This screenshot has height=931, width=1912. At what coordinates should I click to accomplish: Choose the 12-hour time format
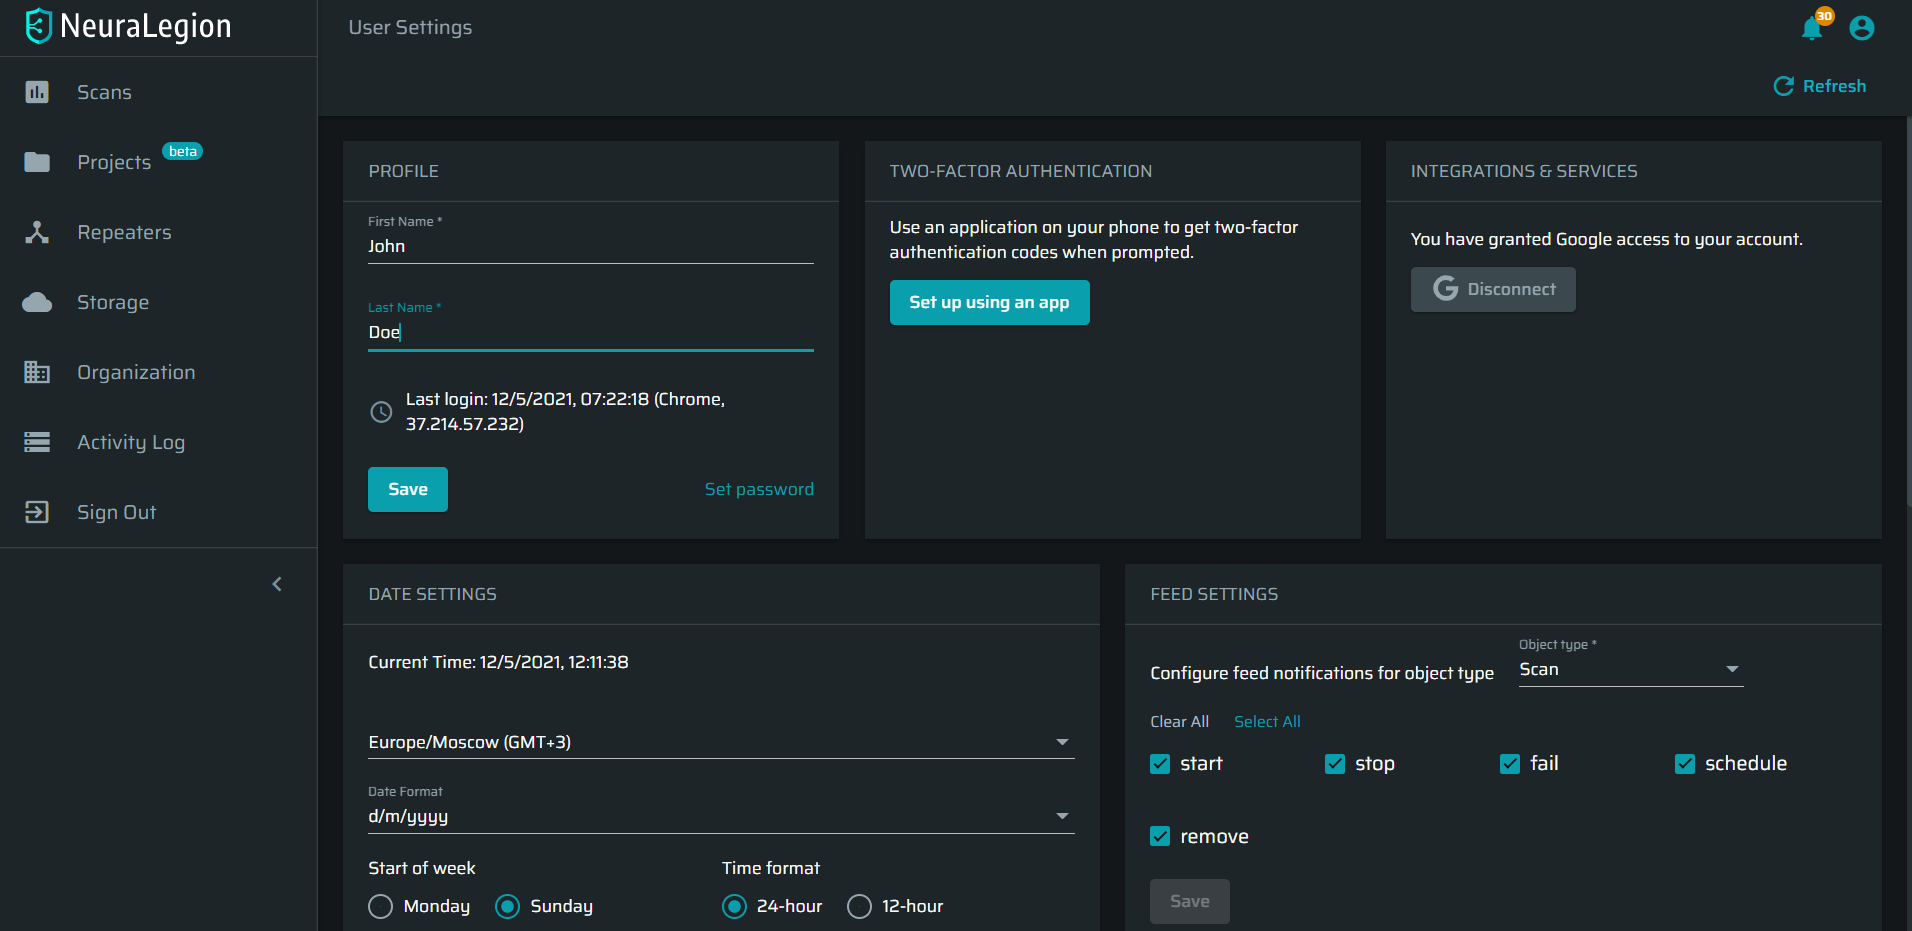pos(859,906)
